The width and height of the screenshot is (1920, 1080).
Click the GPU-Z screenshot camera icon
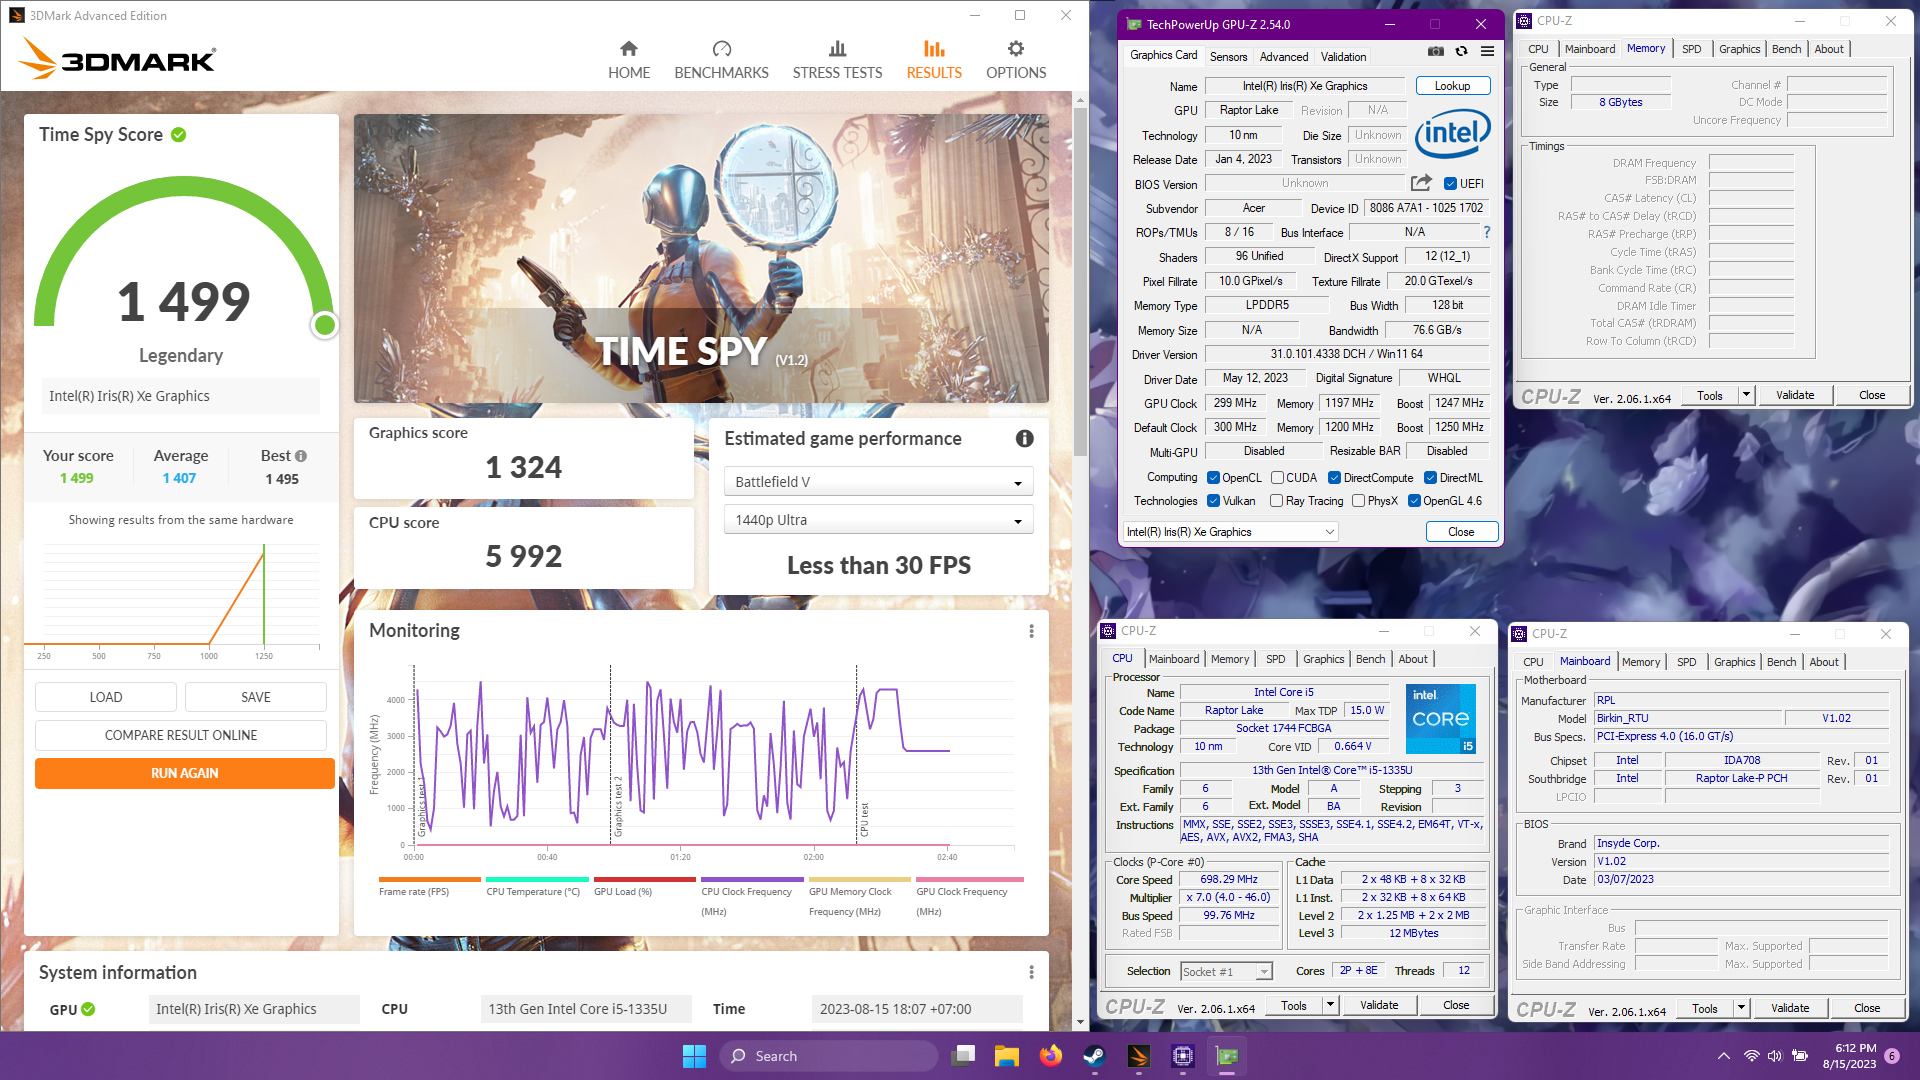click(1435, 51)
